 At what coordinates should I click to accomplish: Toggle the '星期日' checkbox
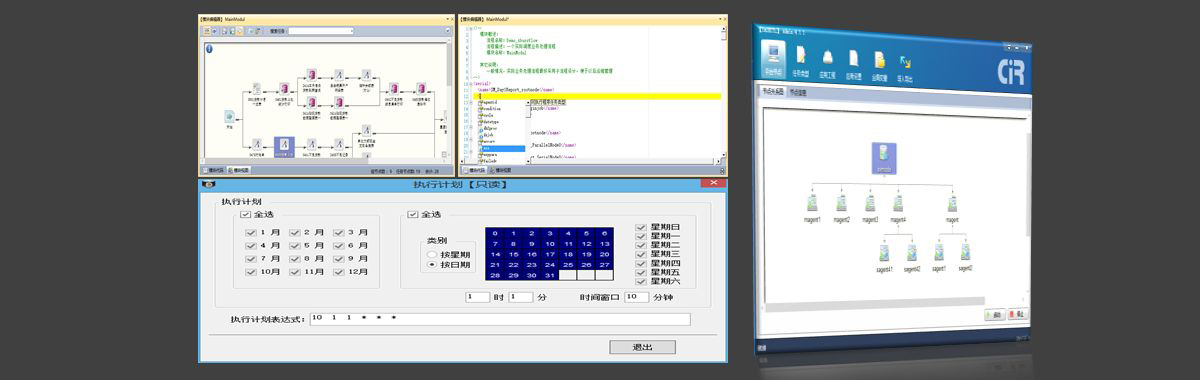(x=641, y=228)
